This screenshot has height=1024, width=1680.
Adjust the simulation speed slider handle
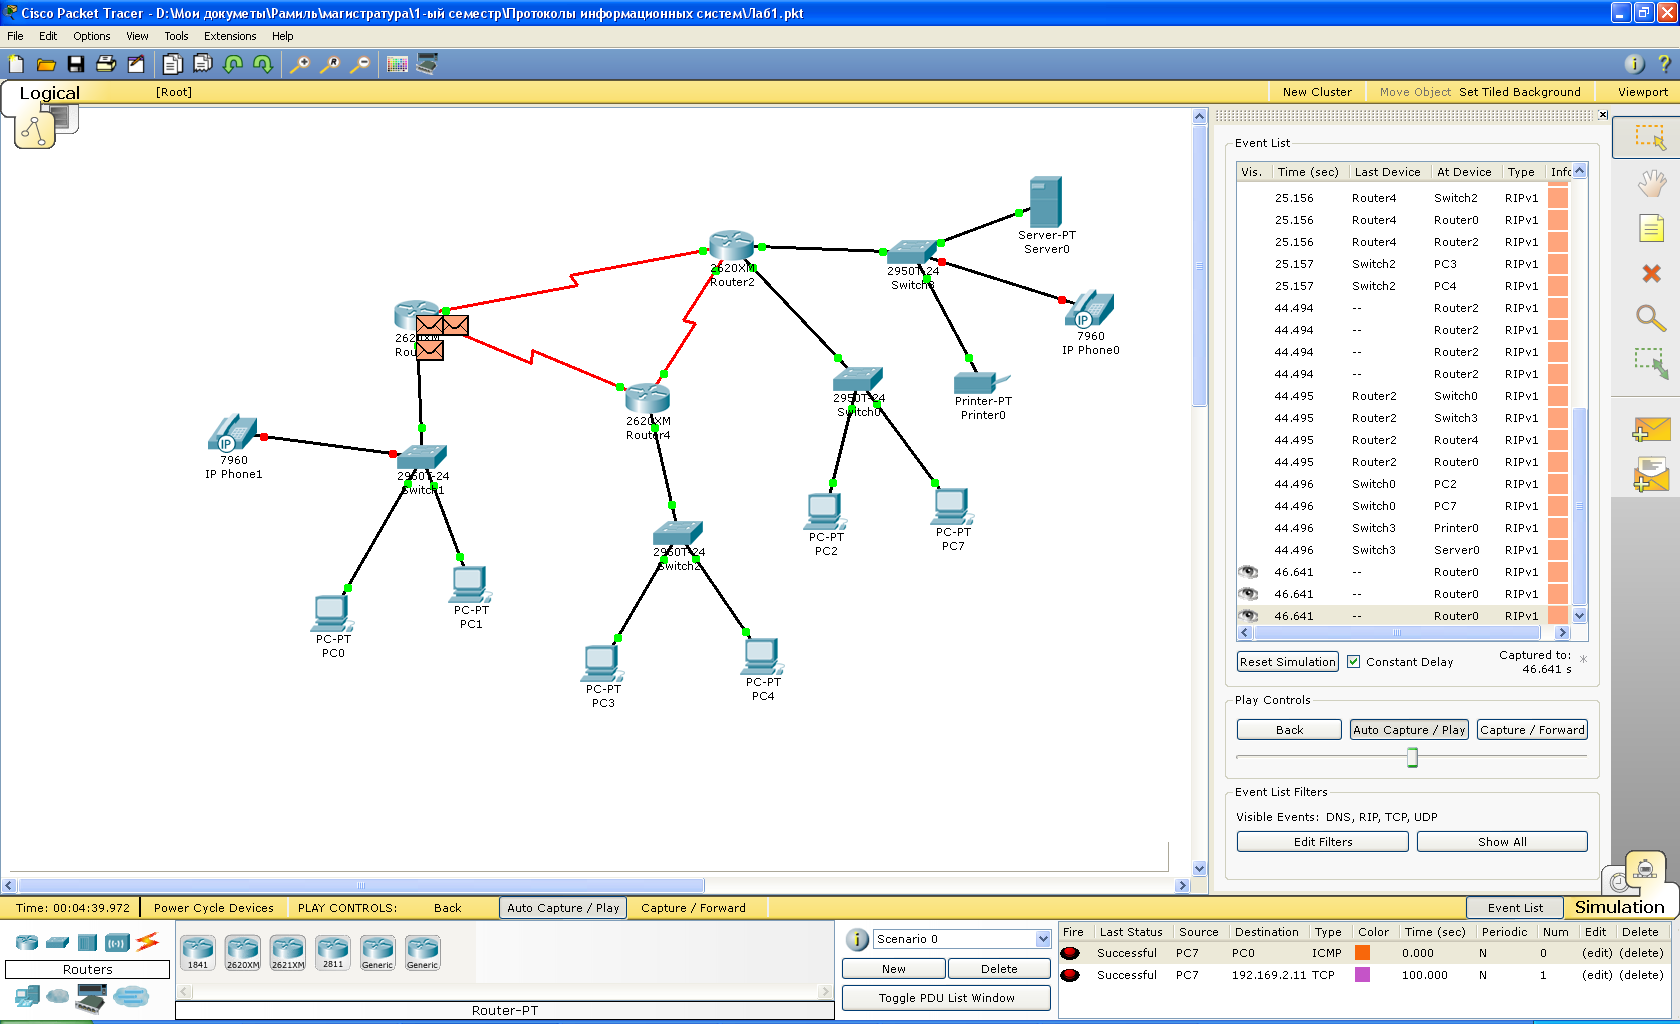1412,758
